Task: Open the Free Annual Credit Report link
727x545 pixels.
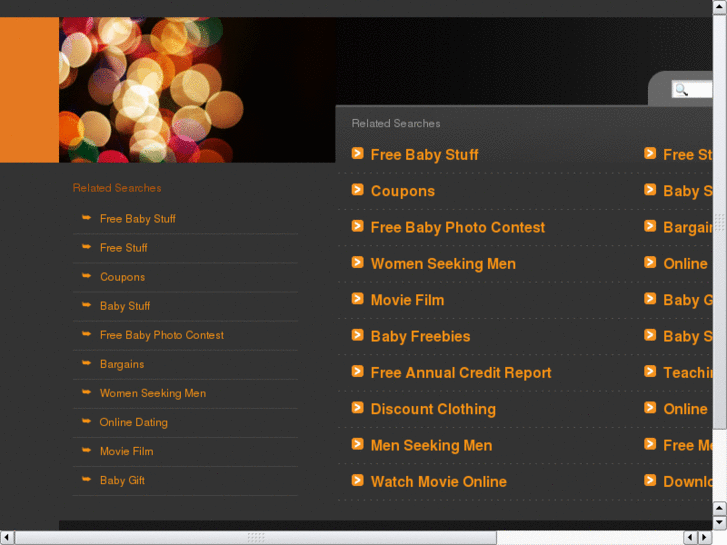Action: pyautogui.click(x=461, y=372)
